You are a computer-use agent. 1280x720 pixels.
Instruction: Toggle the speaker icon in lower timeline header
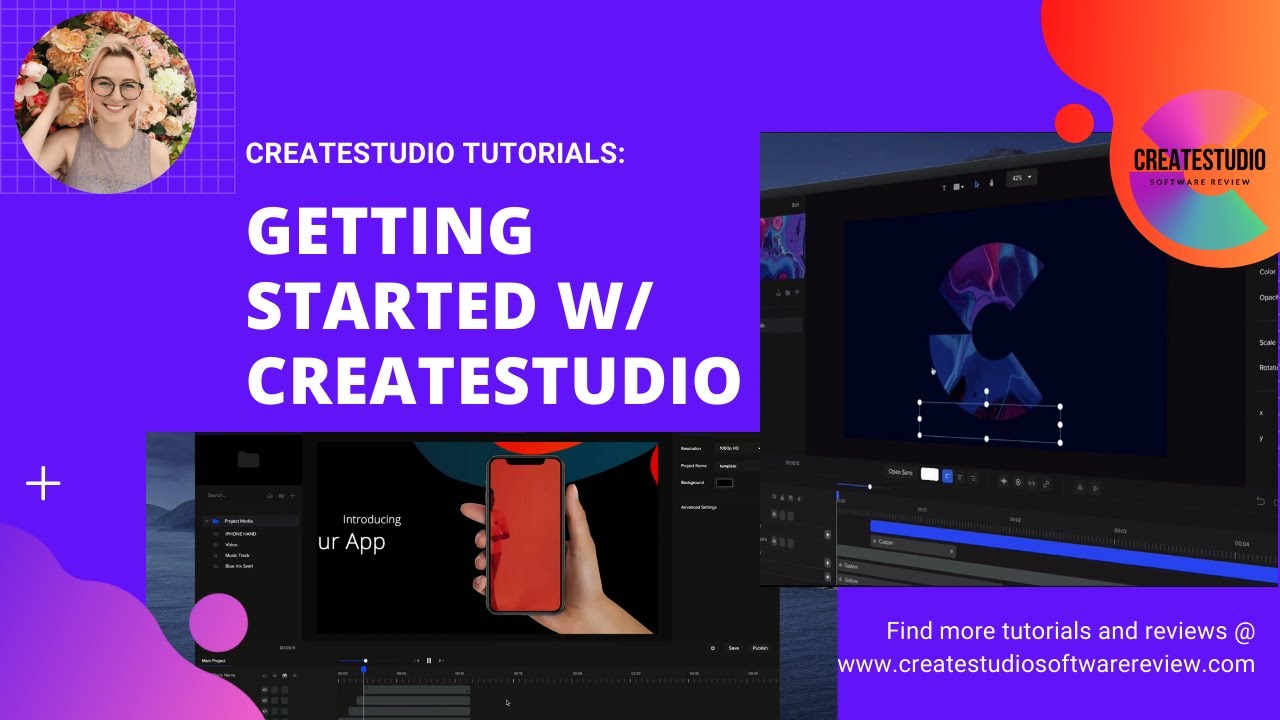coord(295,675)
